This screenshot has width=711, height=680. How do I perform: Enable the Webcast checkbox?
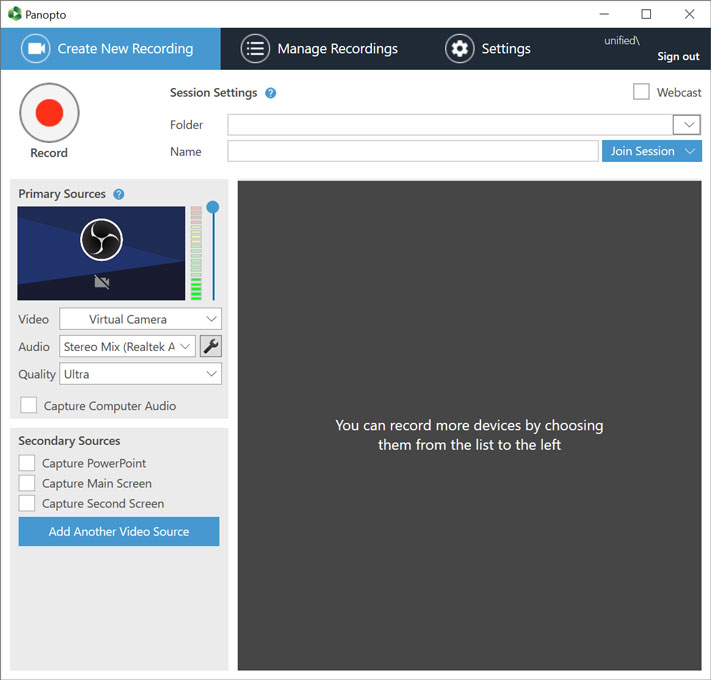(641, 92)
